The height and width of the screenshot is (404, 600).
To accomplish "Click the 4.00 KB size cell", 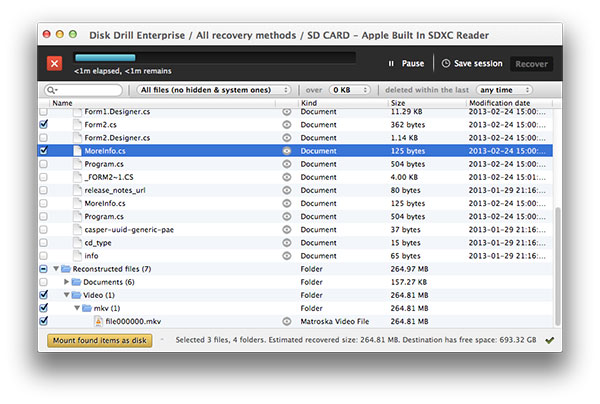I will pyautogui.click(x=404, y=177).
